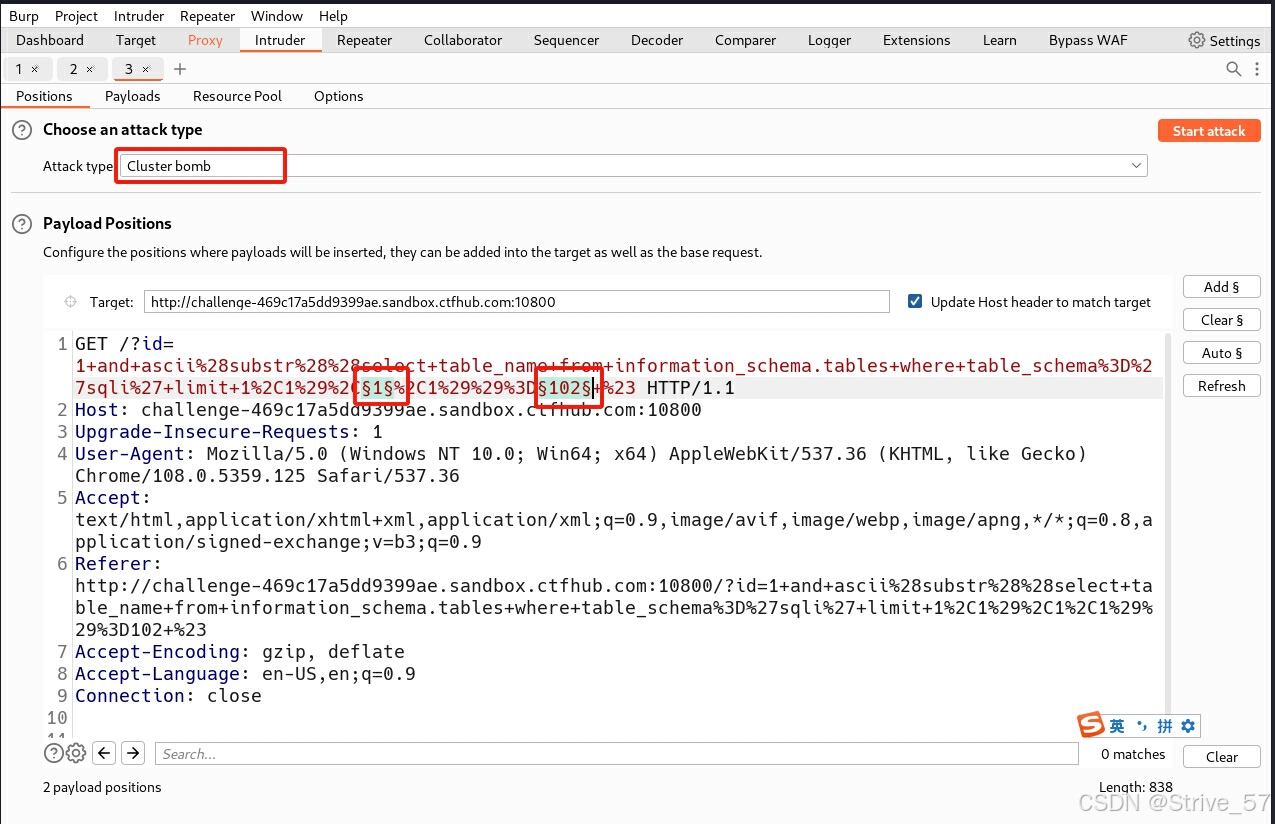Click the Sogou input method S icon
The height and width of the screenshot is (824, 1275).
tap(1091, 726)
